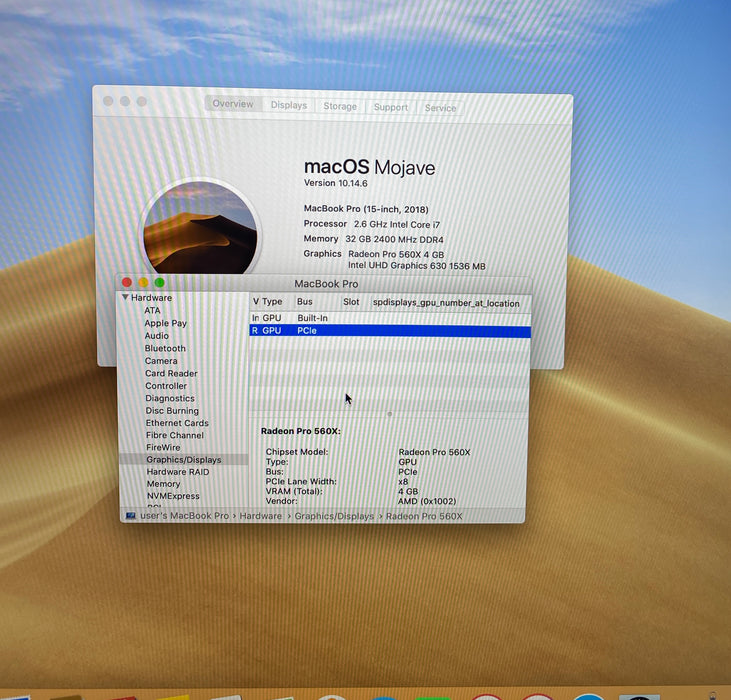Sort by the Slot column header
Image resolution: width=731 pixels, height=700 pixels.
click(351, 302)
